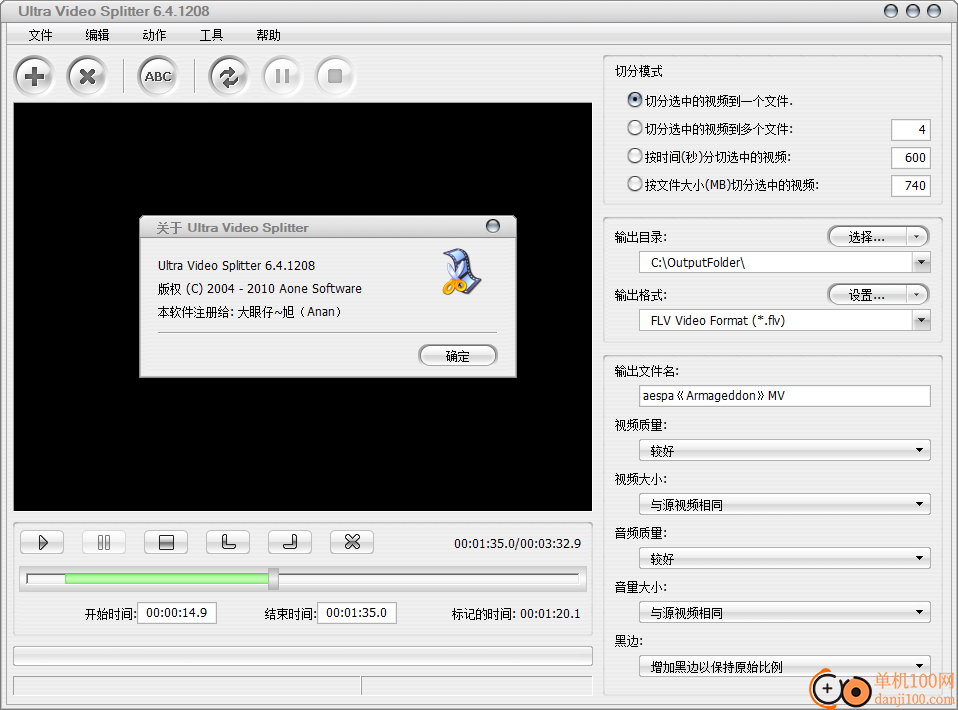Open the arrow beside the 选择... button
958x710 pixels.
tap(917, 237)
